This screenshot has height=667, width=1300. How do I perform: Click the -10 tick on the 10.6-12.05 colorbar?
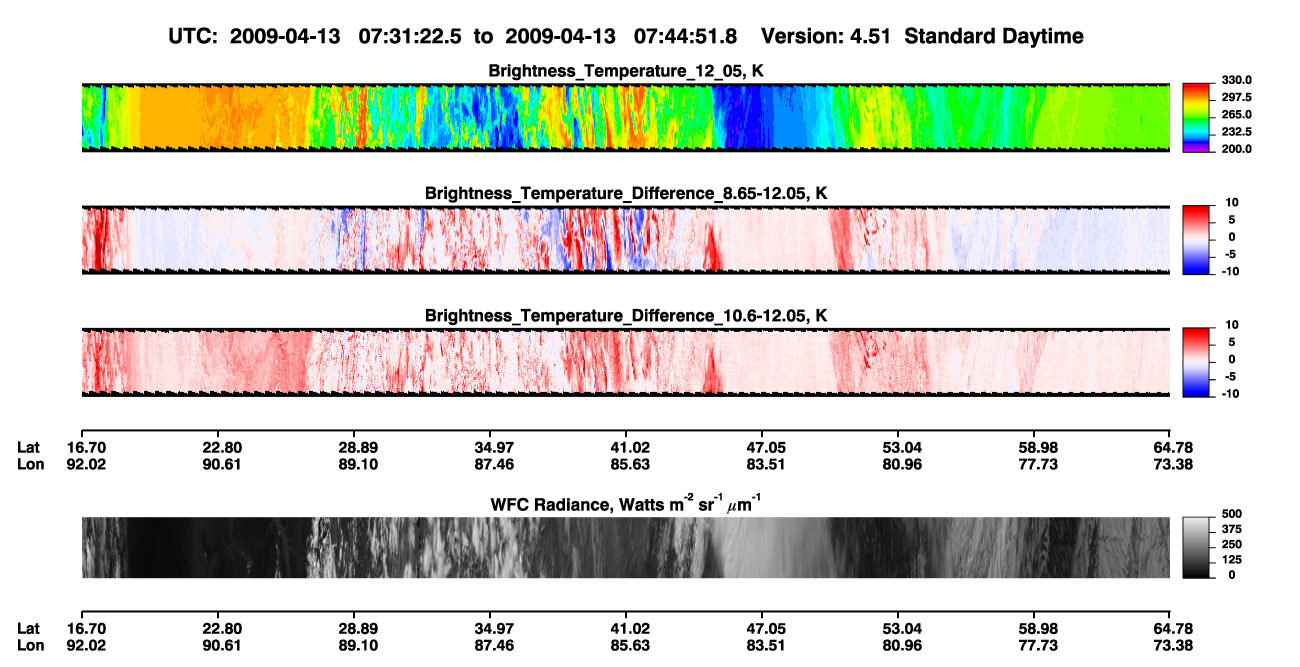coord(1231,393)
